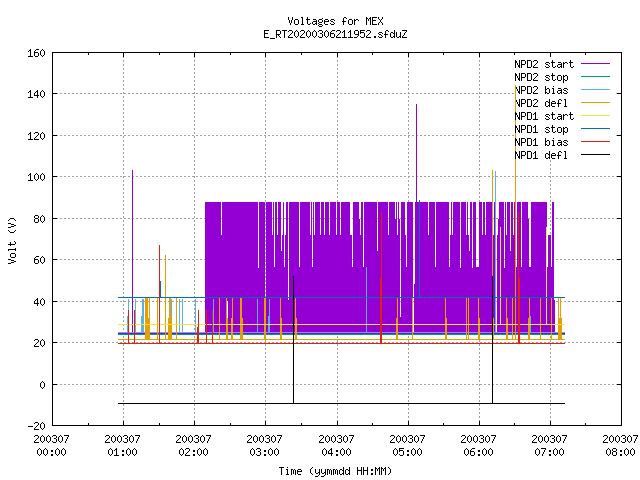Image resolution: width=640 pixels, height=480 pixels.
Task: Click the 200307 00:00 time tick label
Action: click(51, 446)
